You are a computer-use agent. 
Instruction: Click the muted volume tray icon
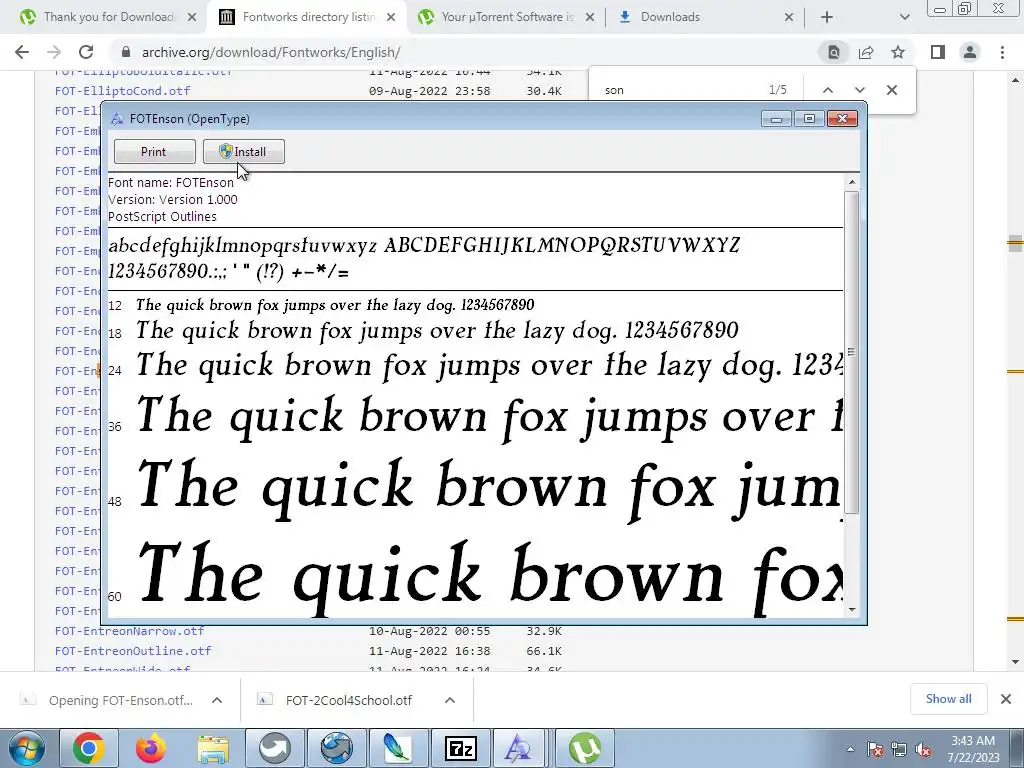pos(923,750)
